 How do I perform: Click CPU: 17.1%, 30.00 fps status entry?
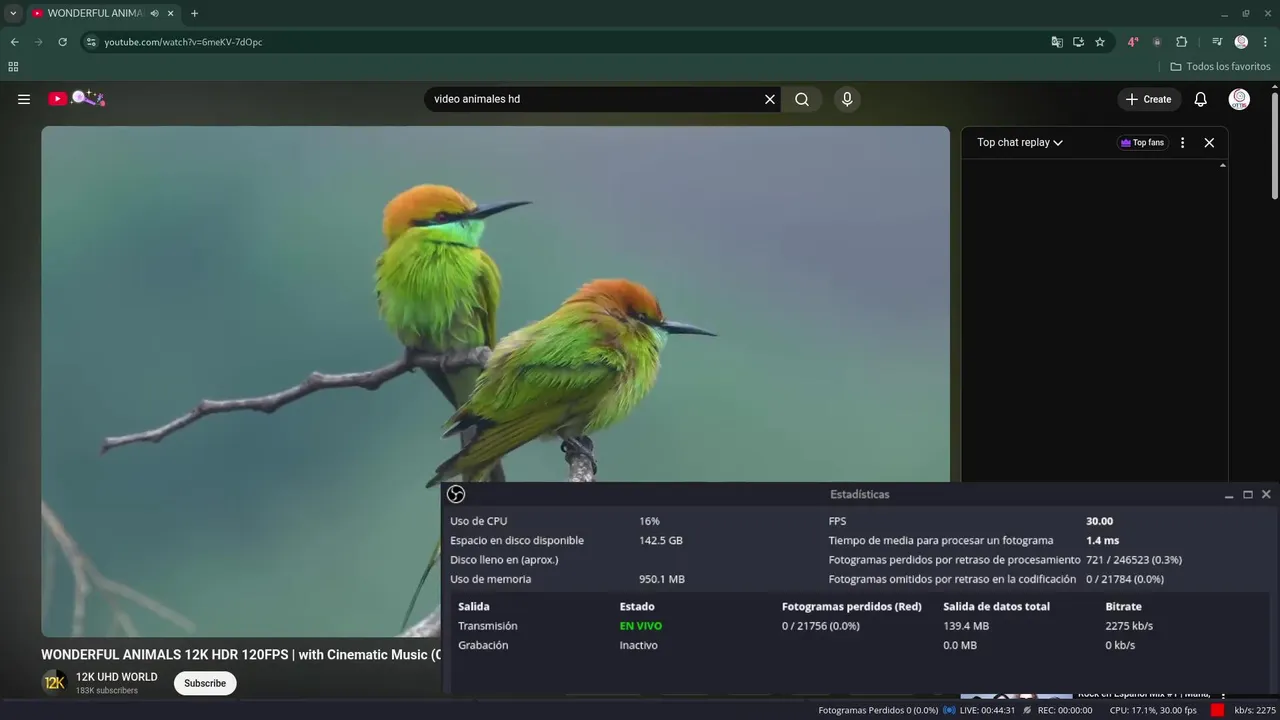1153,710
